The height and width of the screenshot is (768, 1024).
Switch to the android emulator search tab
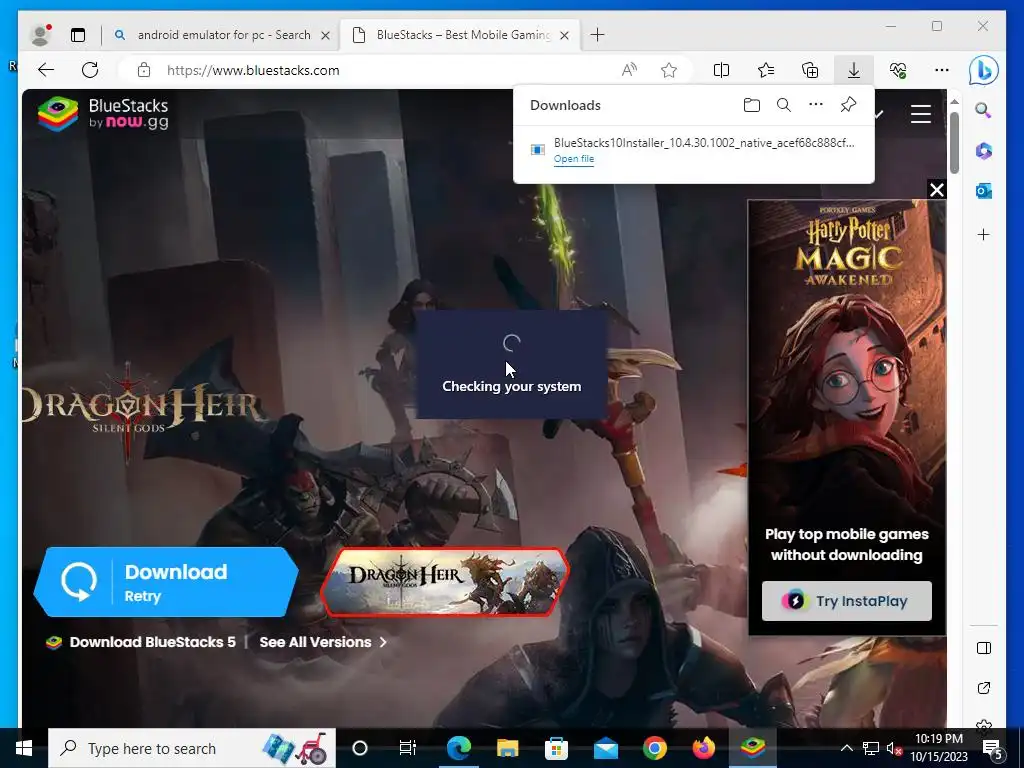pos(224,35)
